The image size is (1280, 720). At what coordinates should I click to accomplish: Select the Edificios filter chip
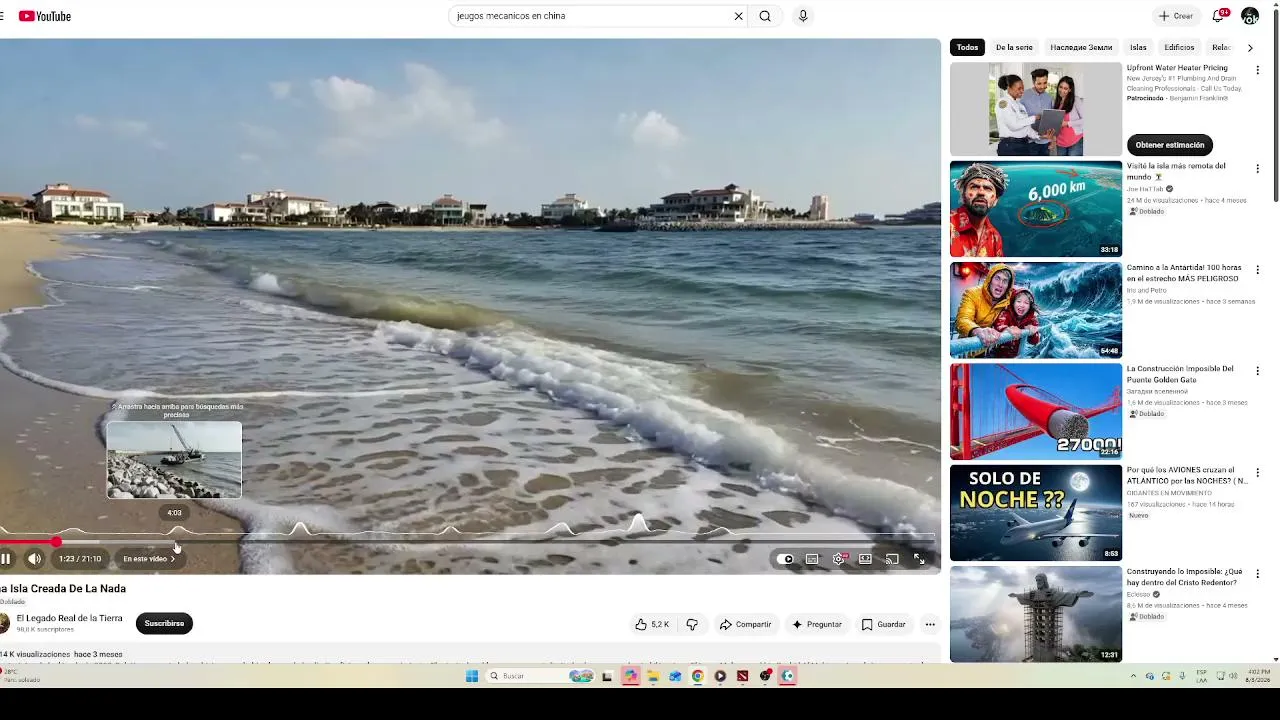[1179, 47]
